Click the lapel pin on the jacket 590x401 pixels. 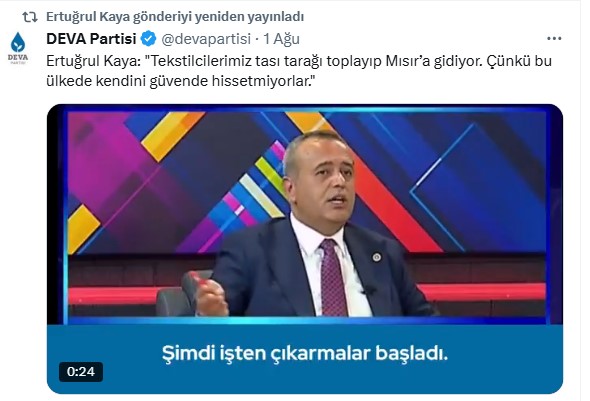tap(377, 257)
